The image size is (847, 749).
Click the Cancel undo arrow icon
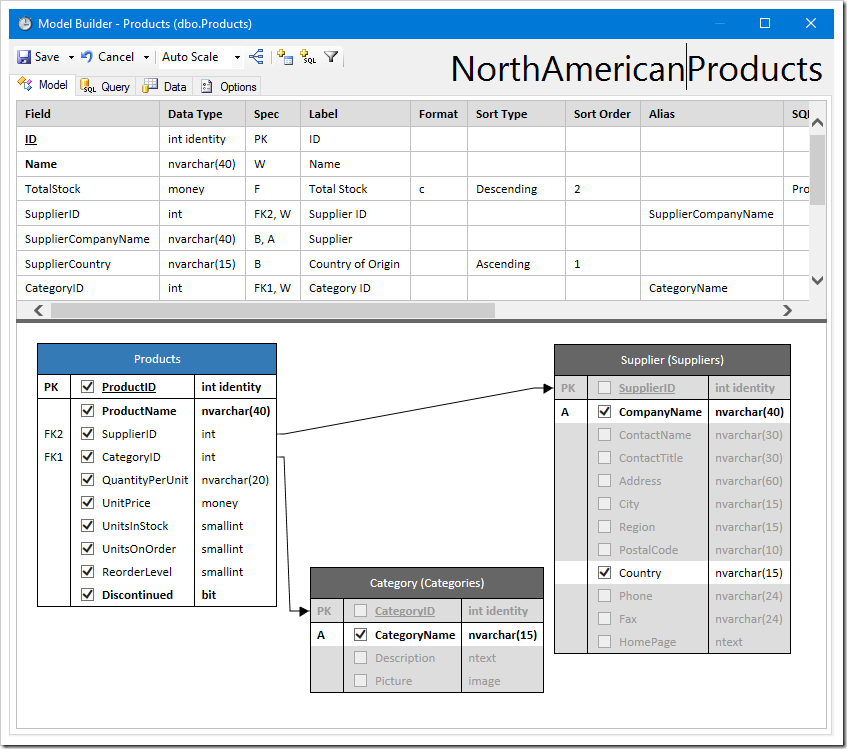[86, 56]
